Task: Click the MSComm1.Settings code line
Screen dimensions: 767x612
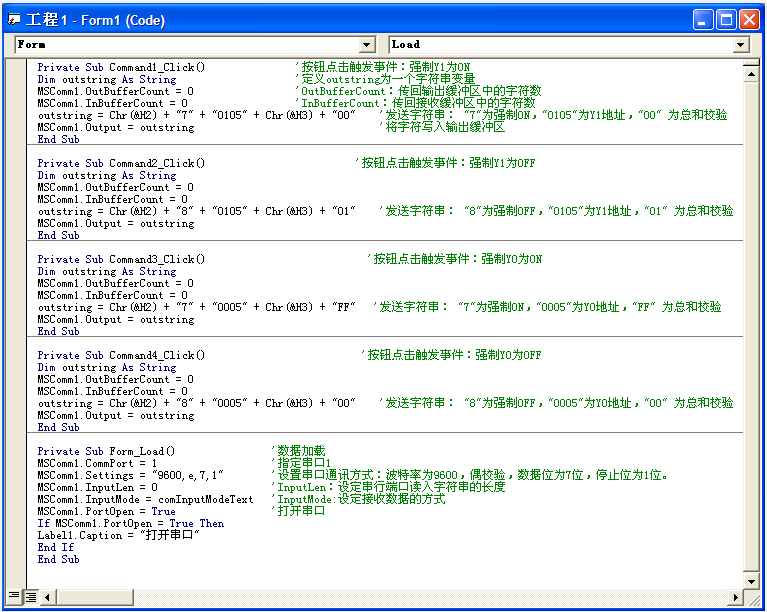Action: [130, 475]
